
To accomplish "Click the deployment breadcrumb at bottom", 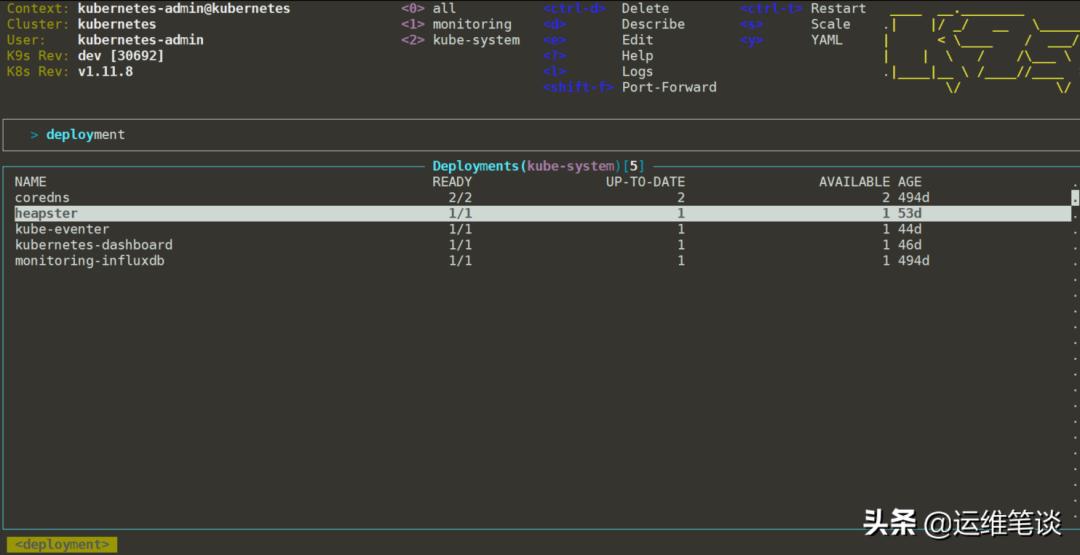I will point(62,545).
